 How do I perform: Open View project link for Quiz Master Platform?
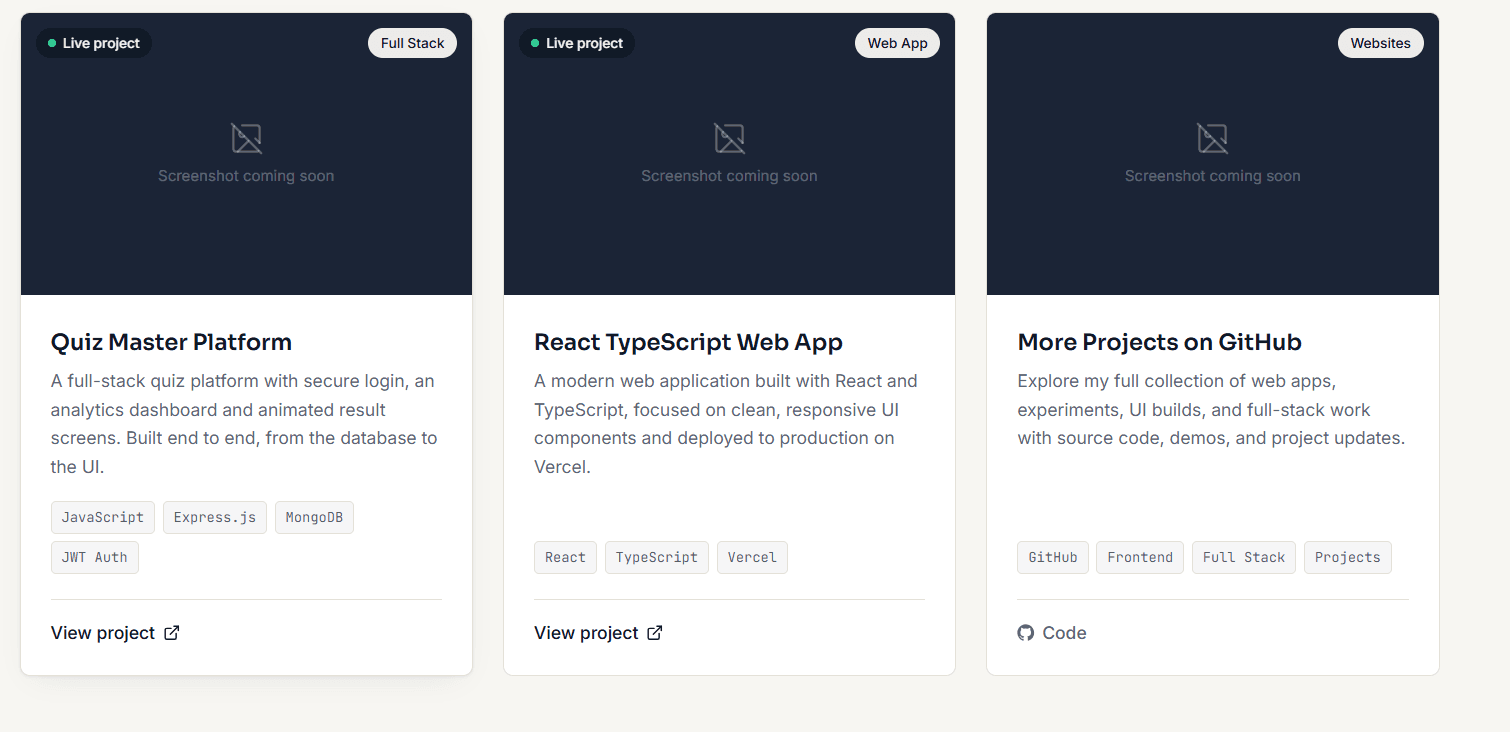(x=115, y=633)
